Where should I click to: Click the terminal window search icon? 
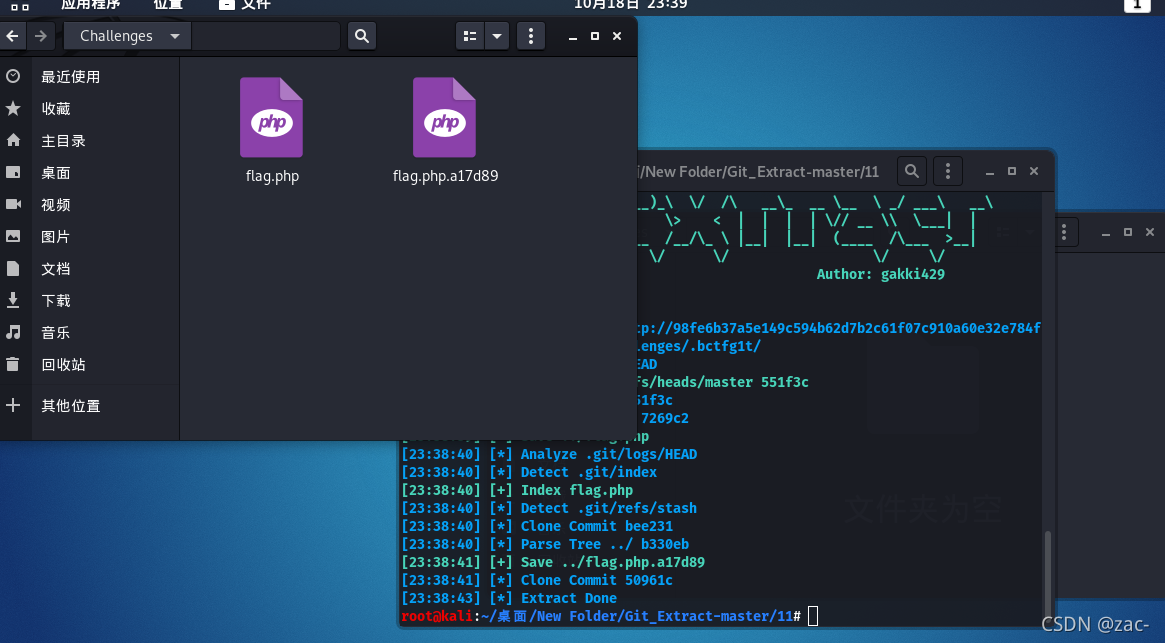[912, 171]
